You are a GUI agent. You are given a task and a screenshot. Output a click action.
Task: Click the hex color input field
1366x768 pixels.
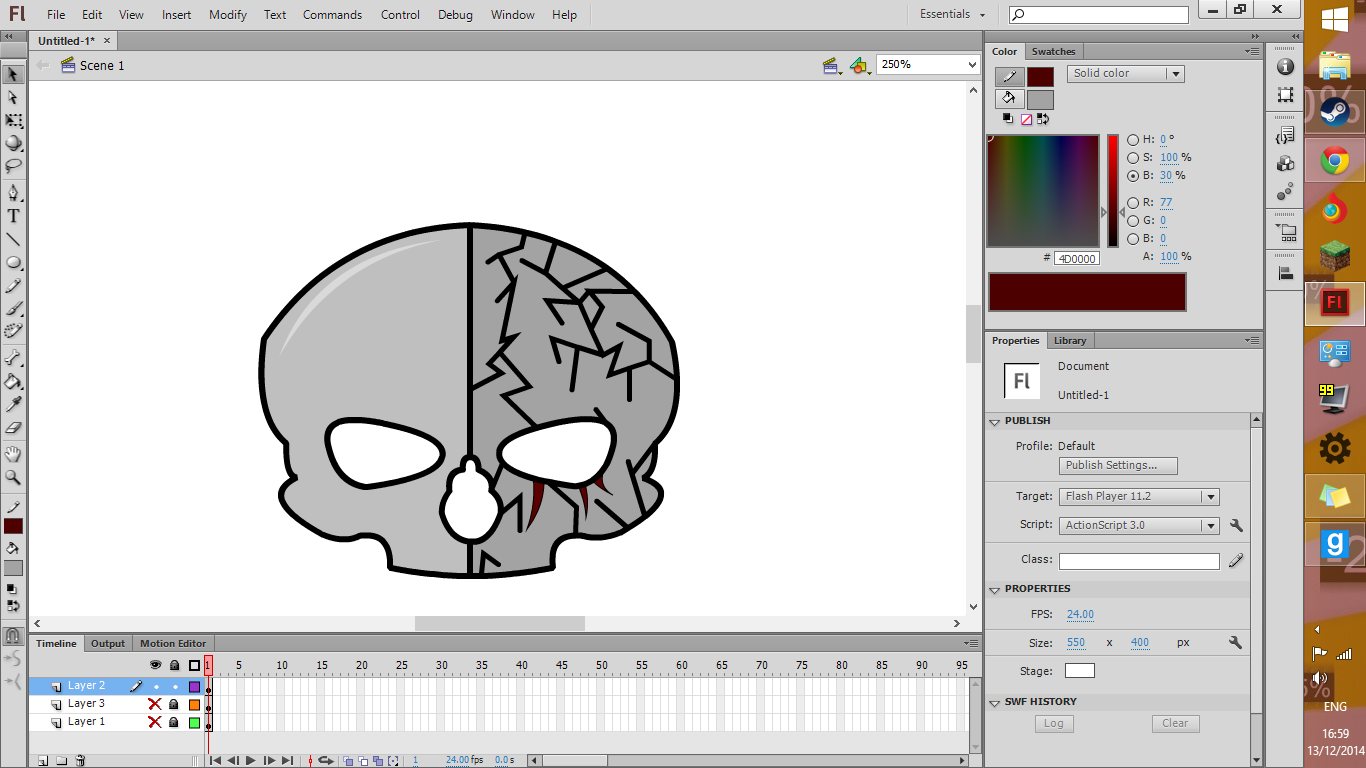point(1077,258)
